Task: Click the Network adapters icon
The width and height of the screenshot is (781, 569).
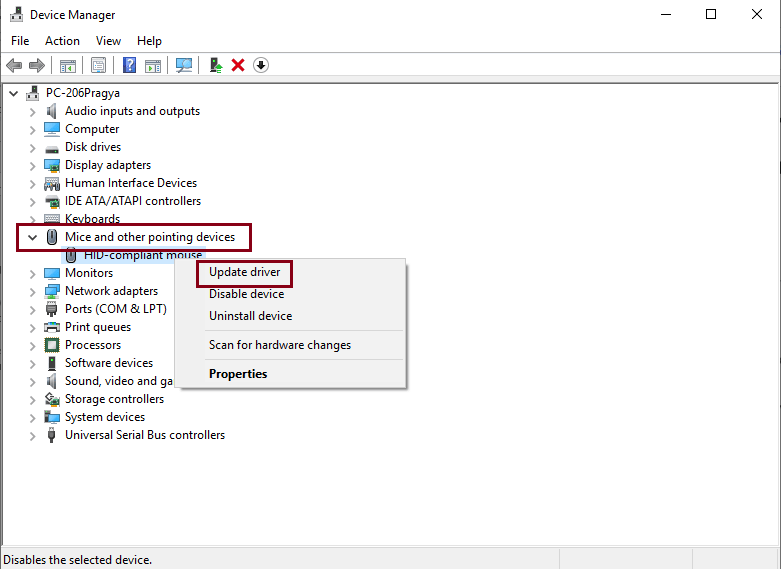Action: (52, 291)
